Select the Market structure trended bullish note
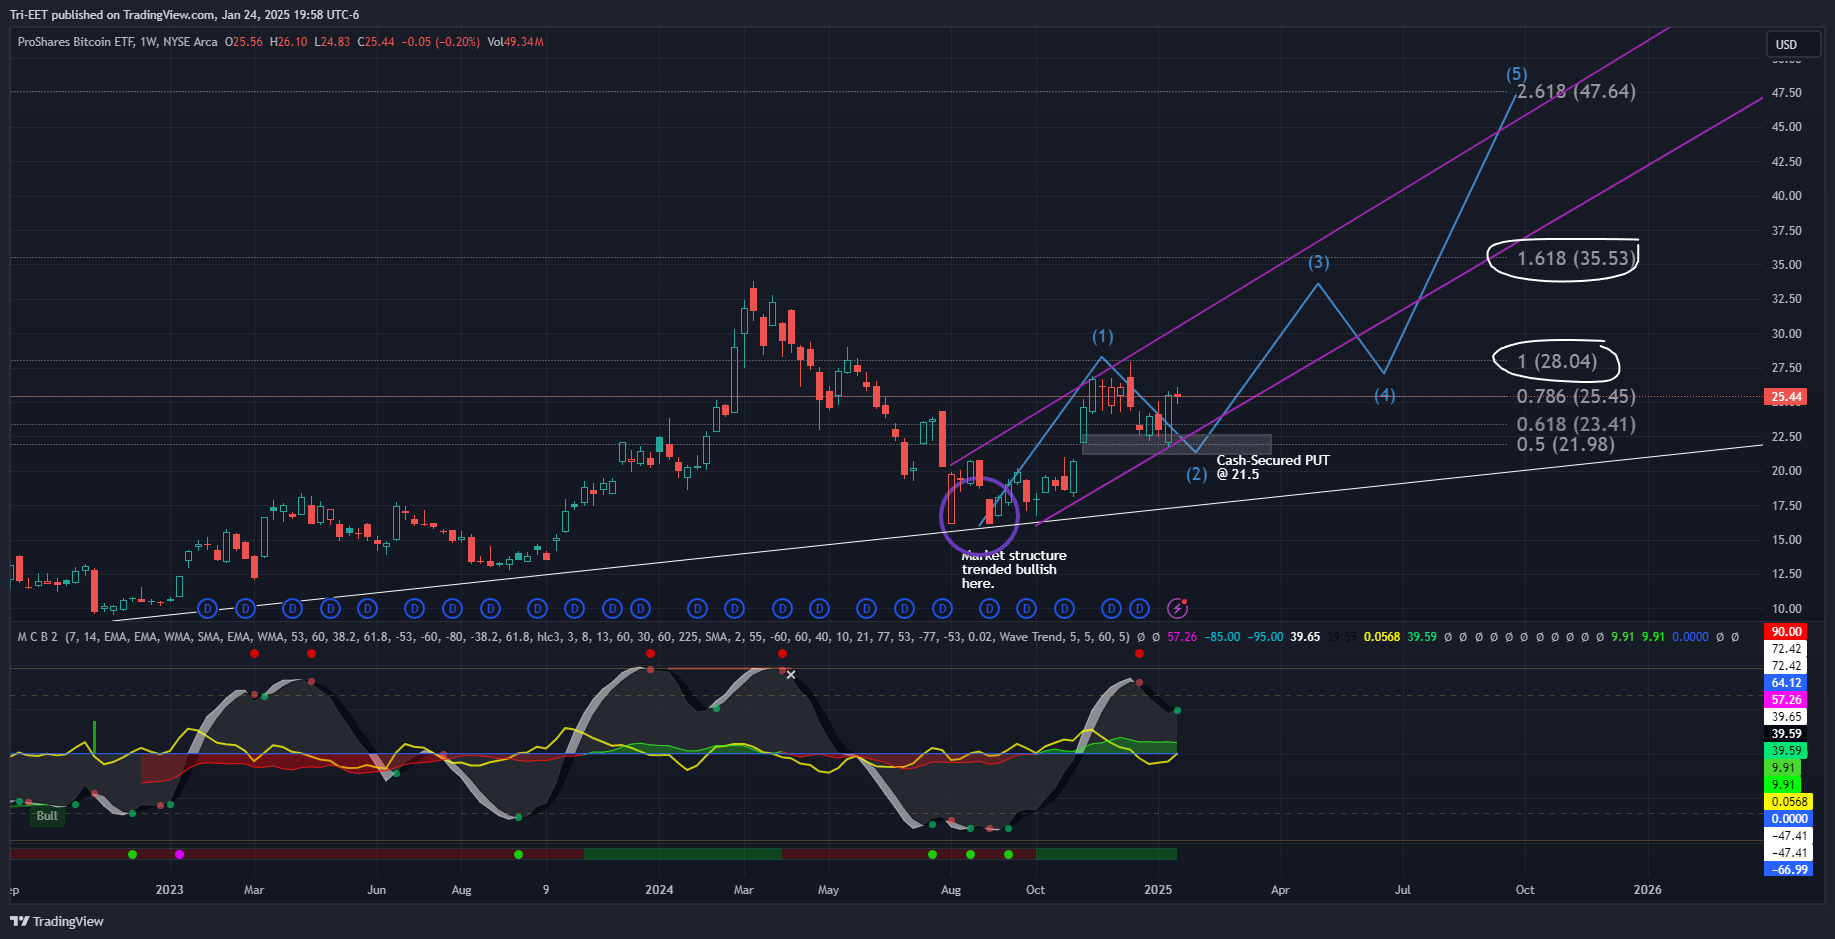1835x939 pixels. (1014, 569)
